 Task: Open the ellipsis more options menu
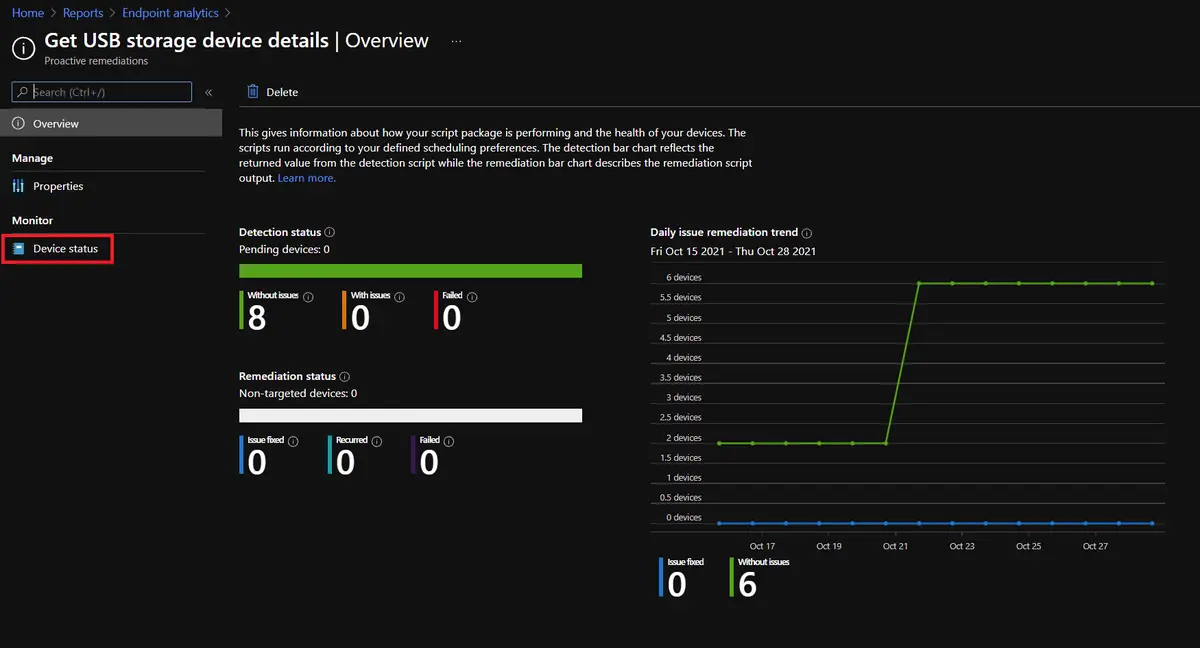click(456, 41)
